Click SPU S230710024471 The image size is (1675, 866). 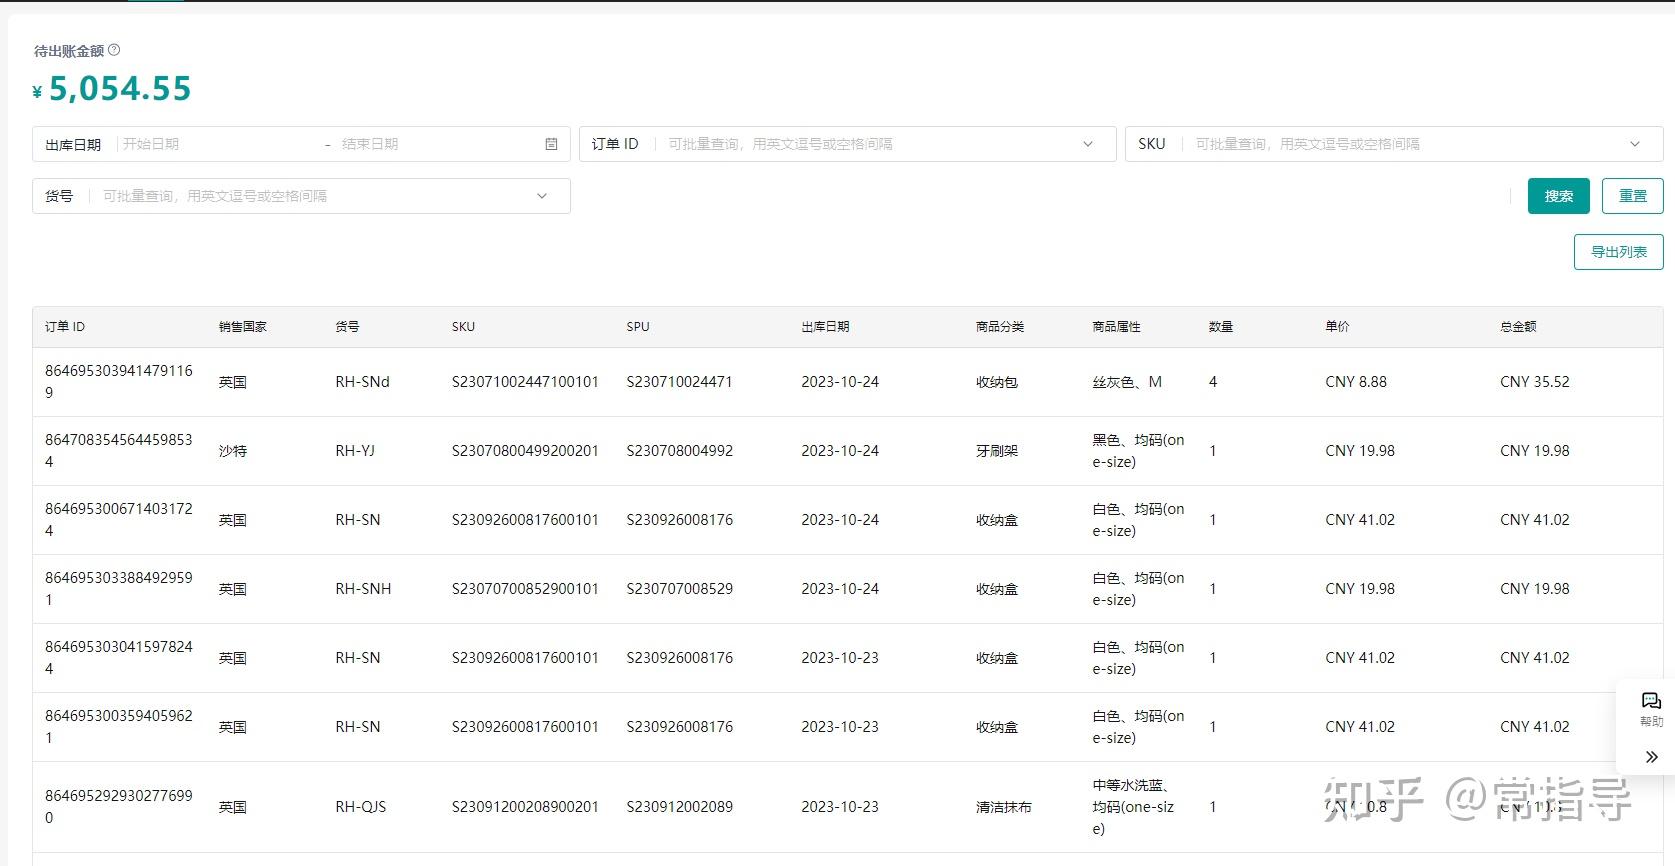click(x=679, y=382)
